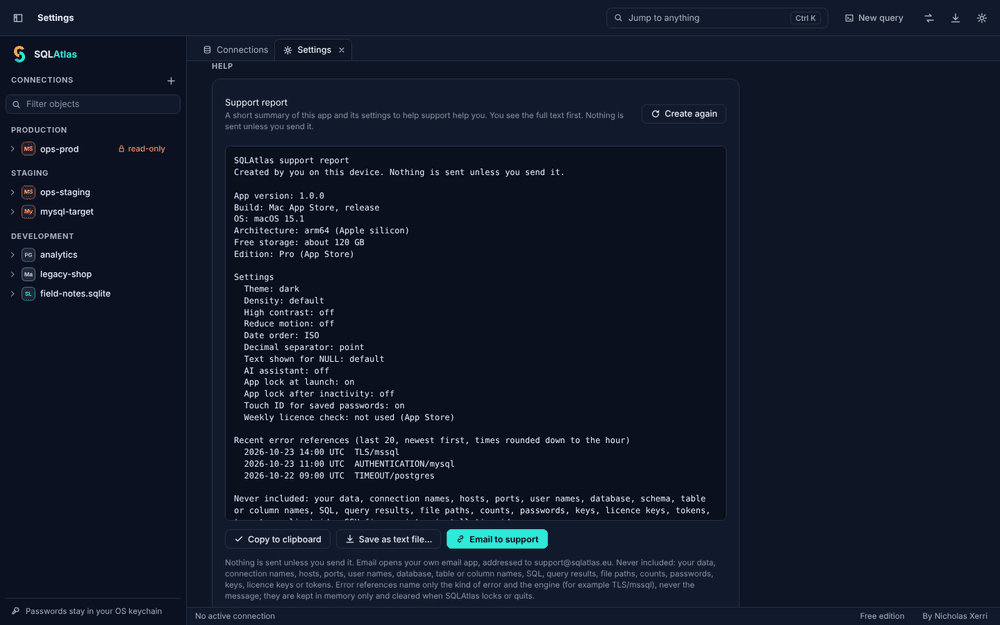Click the 'TLS/mssql' error reference line
1000x625 pixels.
tap(321, 452)
